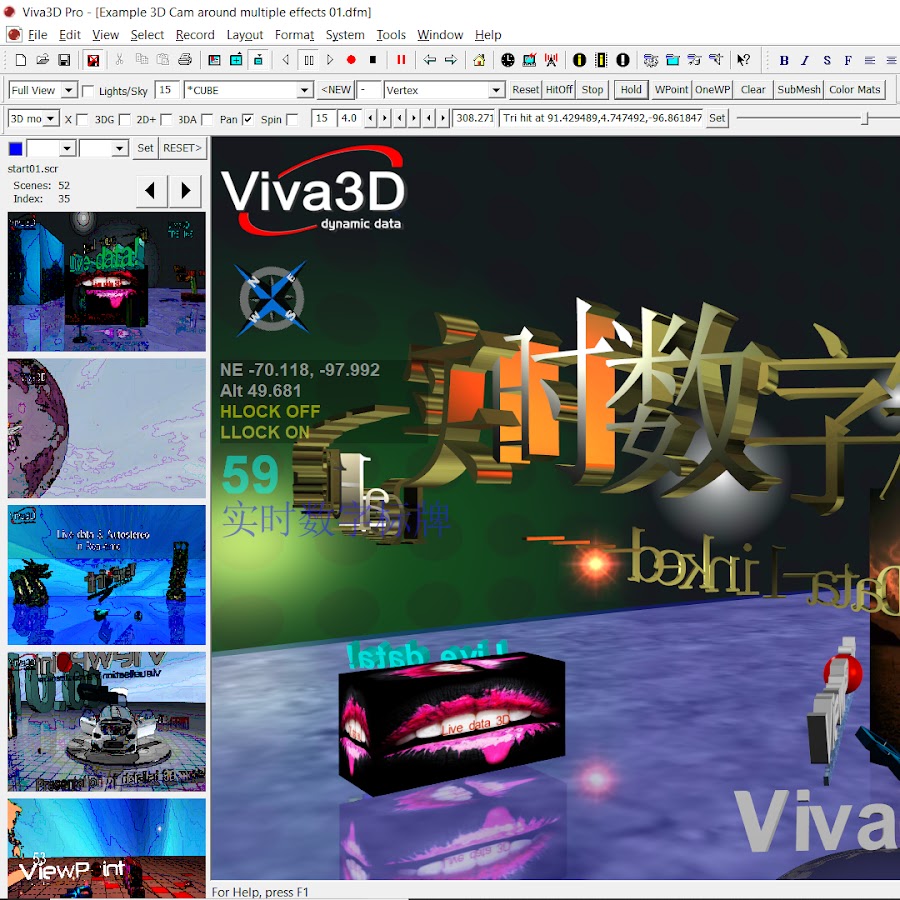Viewport: 900px width, 900px height.
Task: Click the Hold button
Action: tap(631, 90)
